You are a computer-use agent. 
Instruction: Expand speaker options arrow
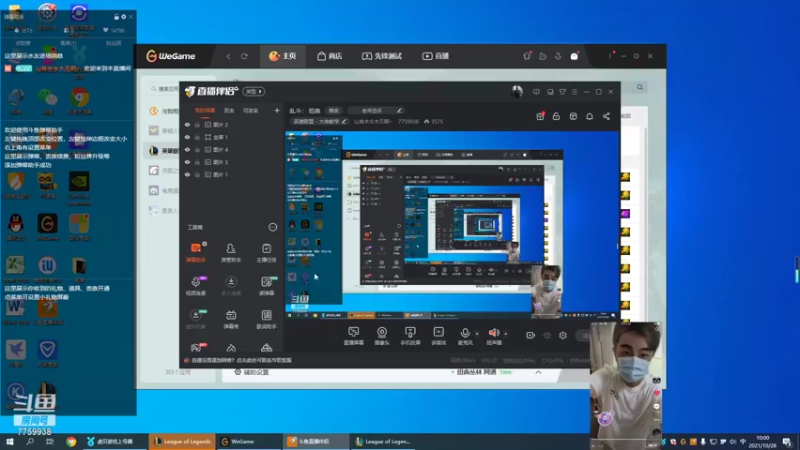506,334
